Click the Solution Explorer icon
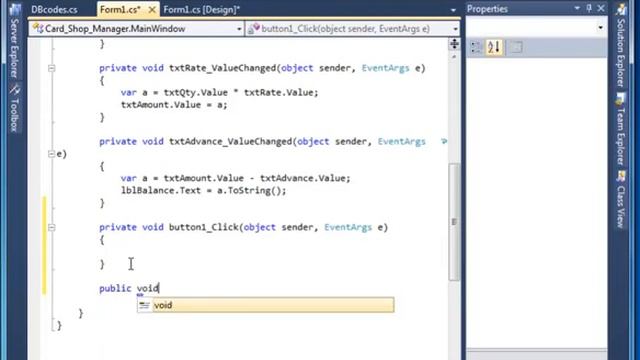Image resolution: width=640 pixels, height=360 pixels. [x=621, y=9]
